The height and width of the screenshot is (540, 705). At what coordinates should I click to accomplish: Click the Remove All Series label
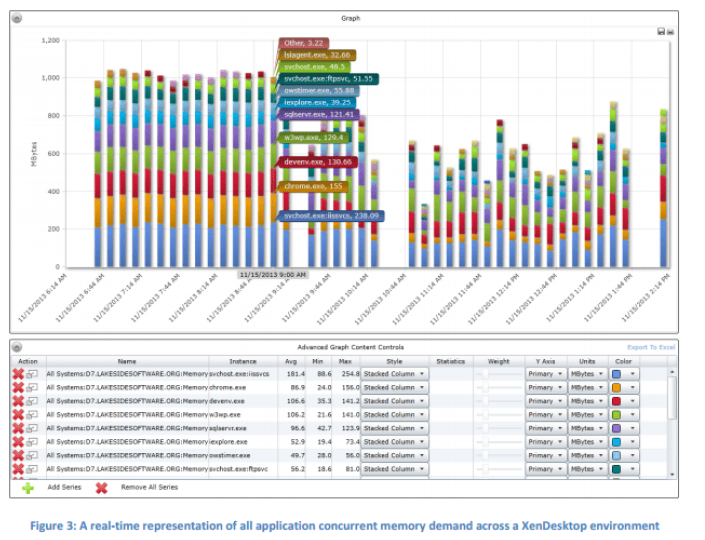click(x=149, y=487)
